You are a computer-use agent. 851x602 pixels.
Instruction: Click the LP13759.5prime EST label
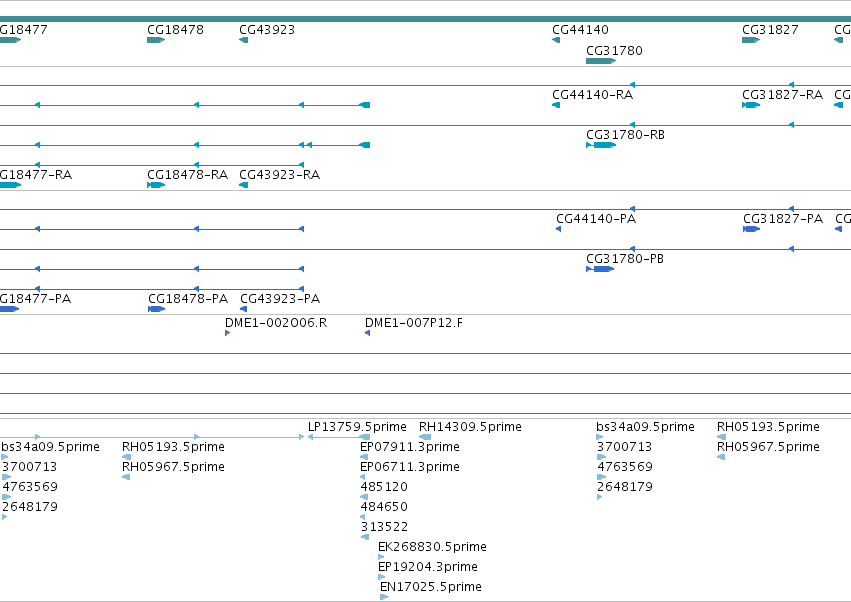click(357, 427)
